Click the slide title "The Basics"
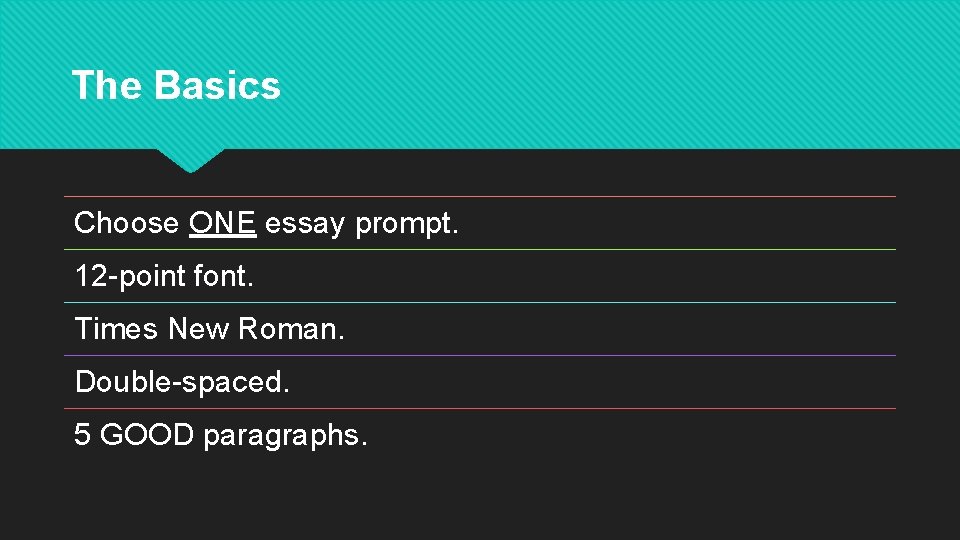Image resolution: width=960 pixels, height=540 pixels. click(x=176, y=84)
